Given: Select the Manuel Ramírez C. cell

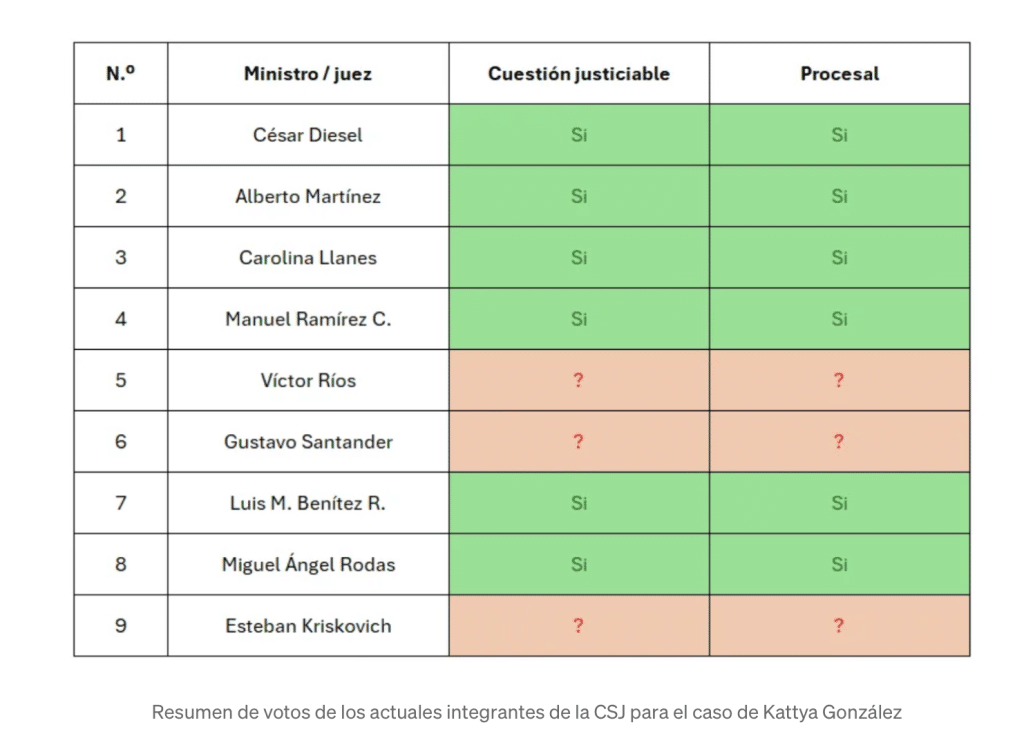Looking at the screenshot, I should pos(308,319).
